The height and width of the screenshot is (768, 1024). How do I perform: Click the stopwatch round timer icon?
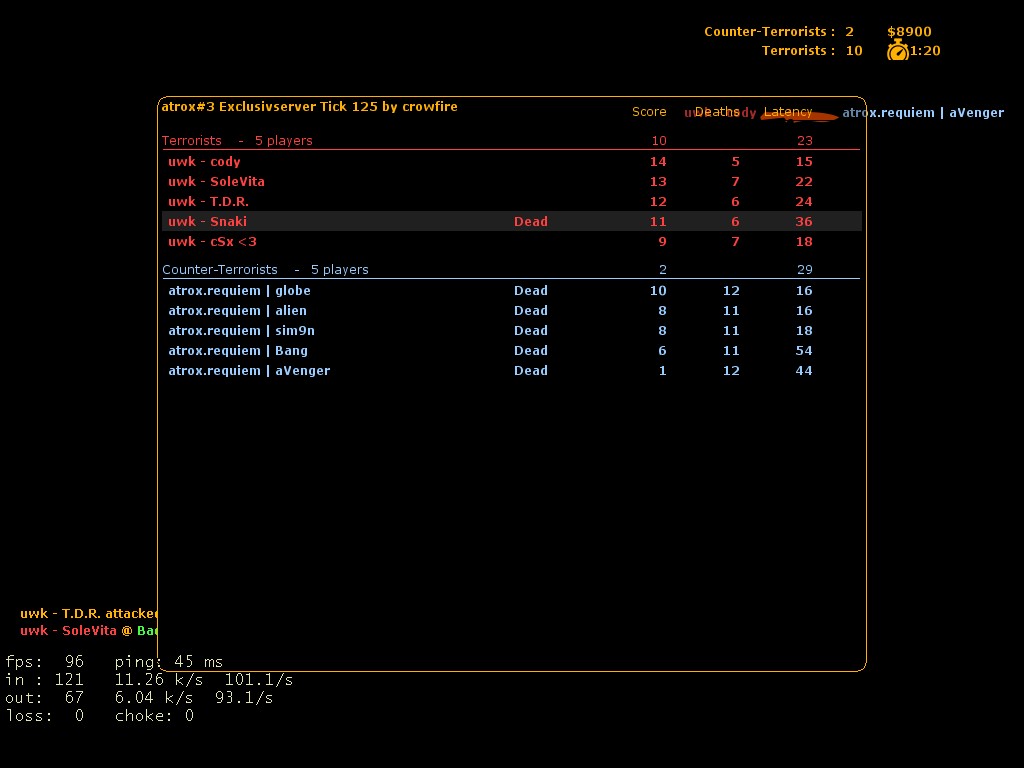[x=897, y=51]
